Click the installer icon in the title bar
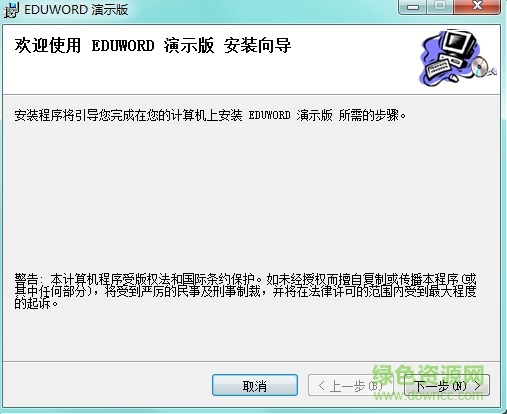This screenshot has width=507, height=414. (11, 10)
